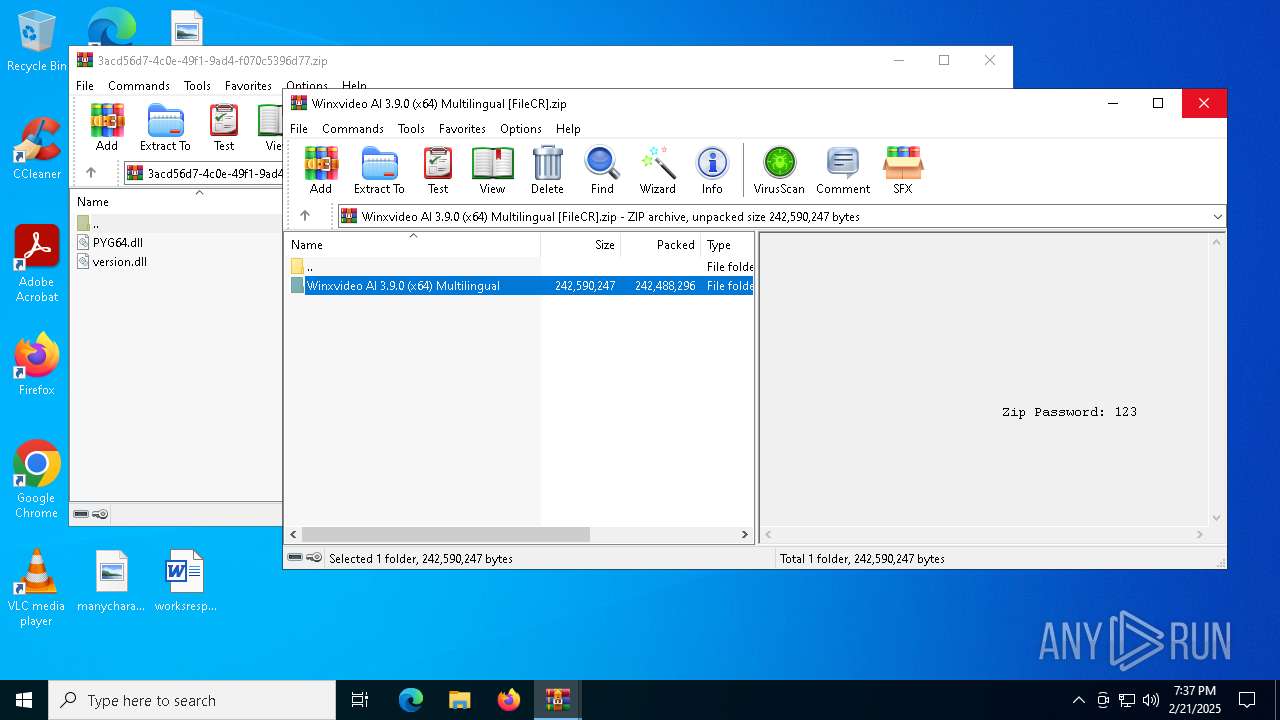This screenshot has width=1280, height=720.
Task: Open Recycle Bin on desktop
Action: tap(36, 41)
